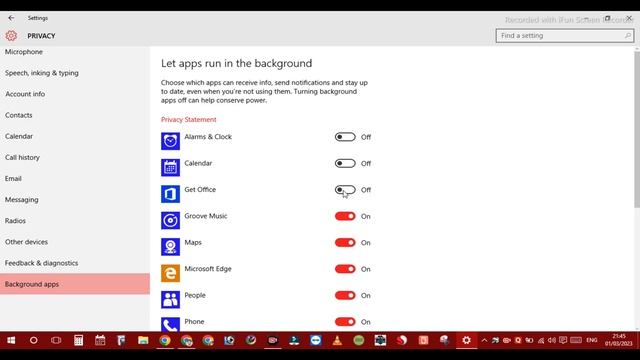The width and height of the screenshot is (640, 360).
Task: Click the taskbar clock showing 21:45
Action: (x=619, y=340)
